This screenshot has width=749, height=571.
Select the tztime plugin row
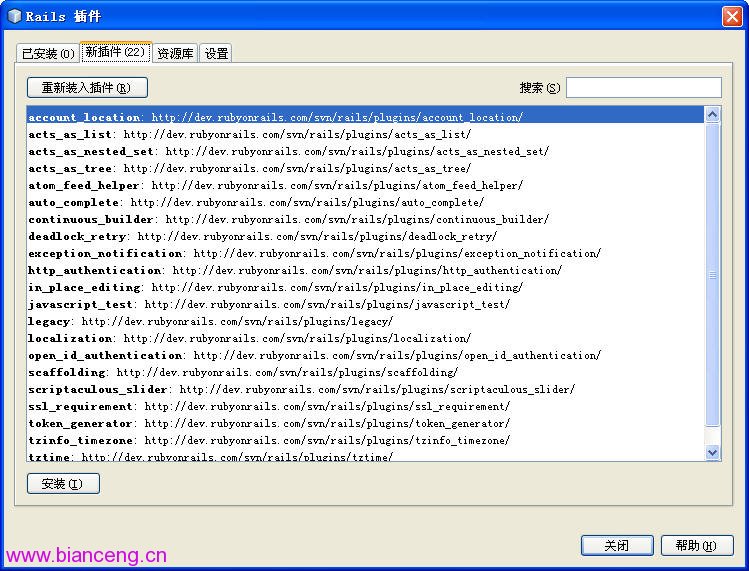point(365,455)
